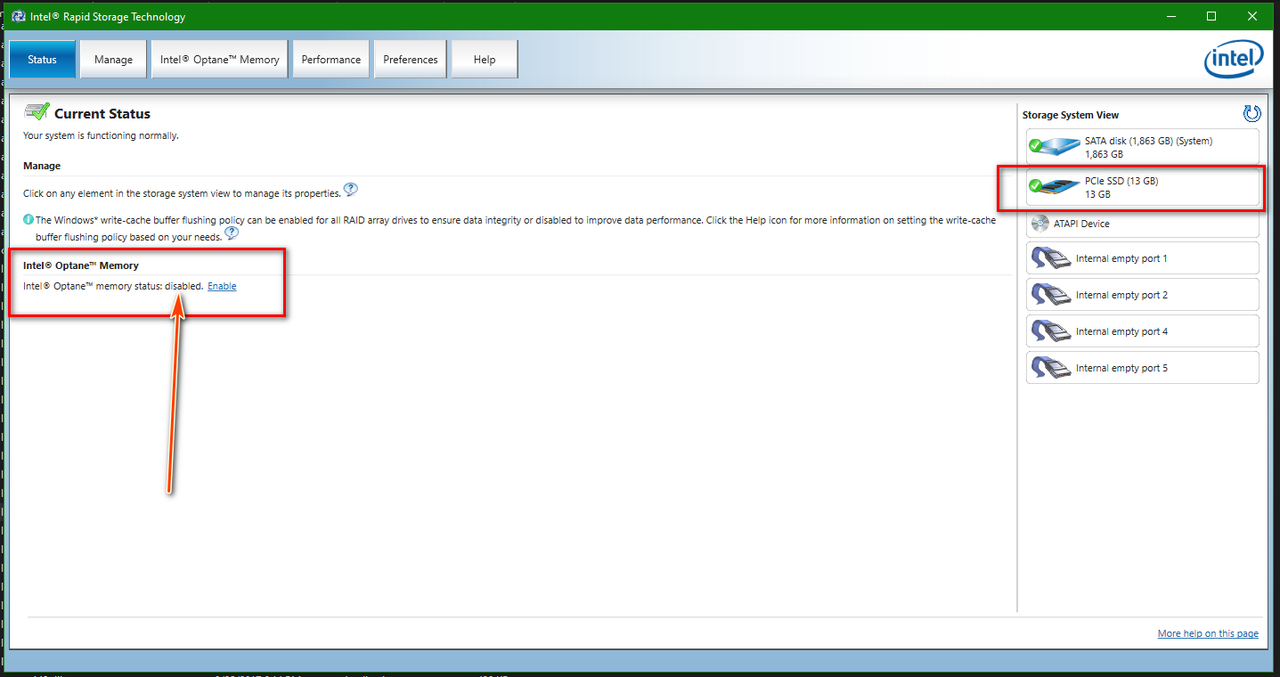Click the Internal empty port 2 cable icon
The image size is (1280, 677).
point(1050,295)
